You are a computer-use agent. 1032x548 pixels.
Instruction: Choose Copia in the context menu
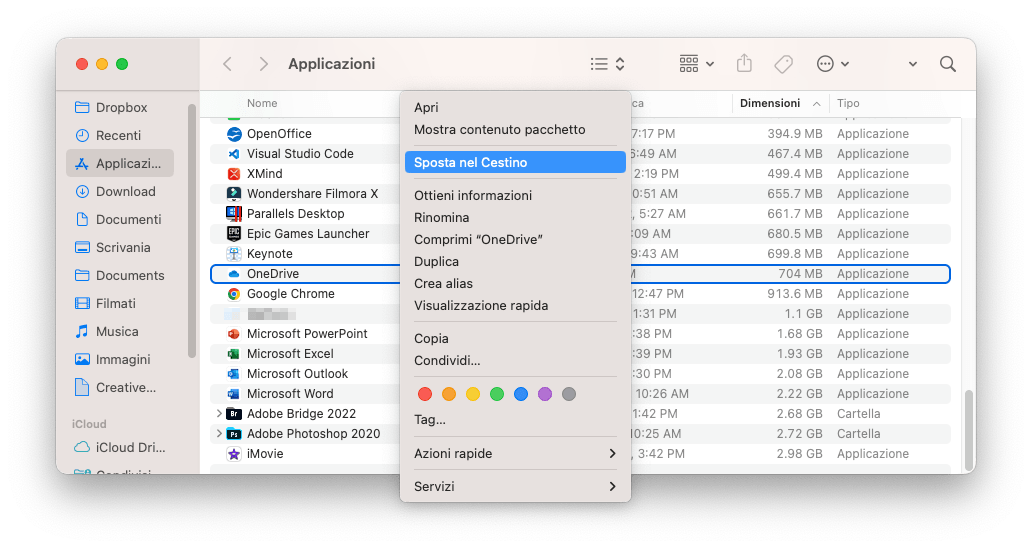pyautogui.click(x=515, y=339)
